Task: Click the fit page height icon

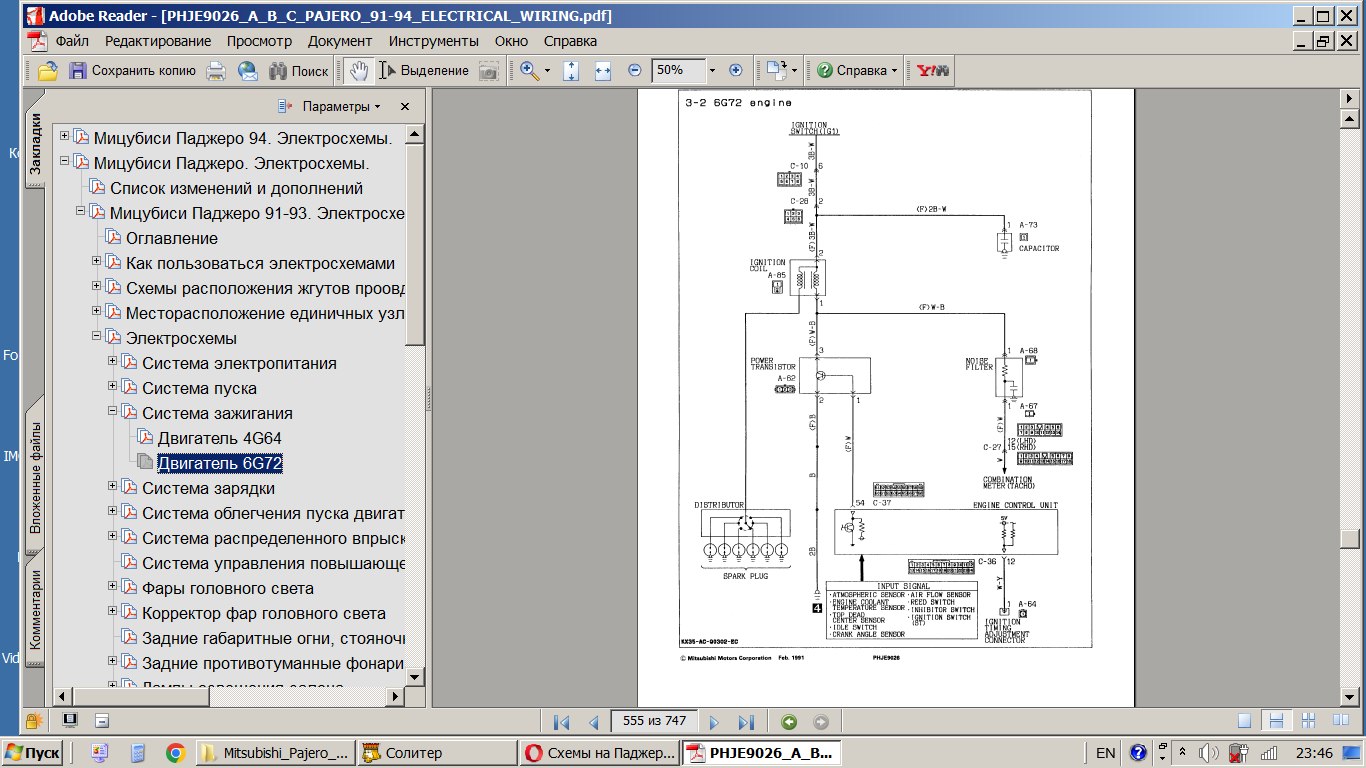Action: pos(571,71)
